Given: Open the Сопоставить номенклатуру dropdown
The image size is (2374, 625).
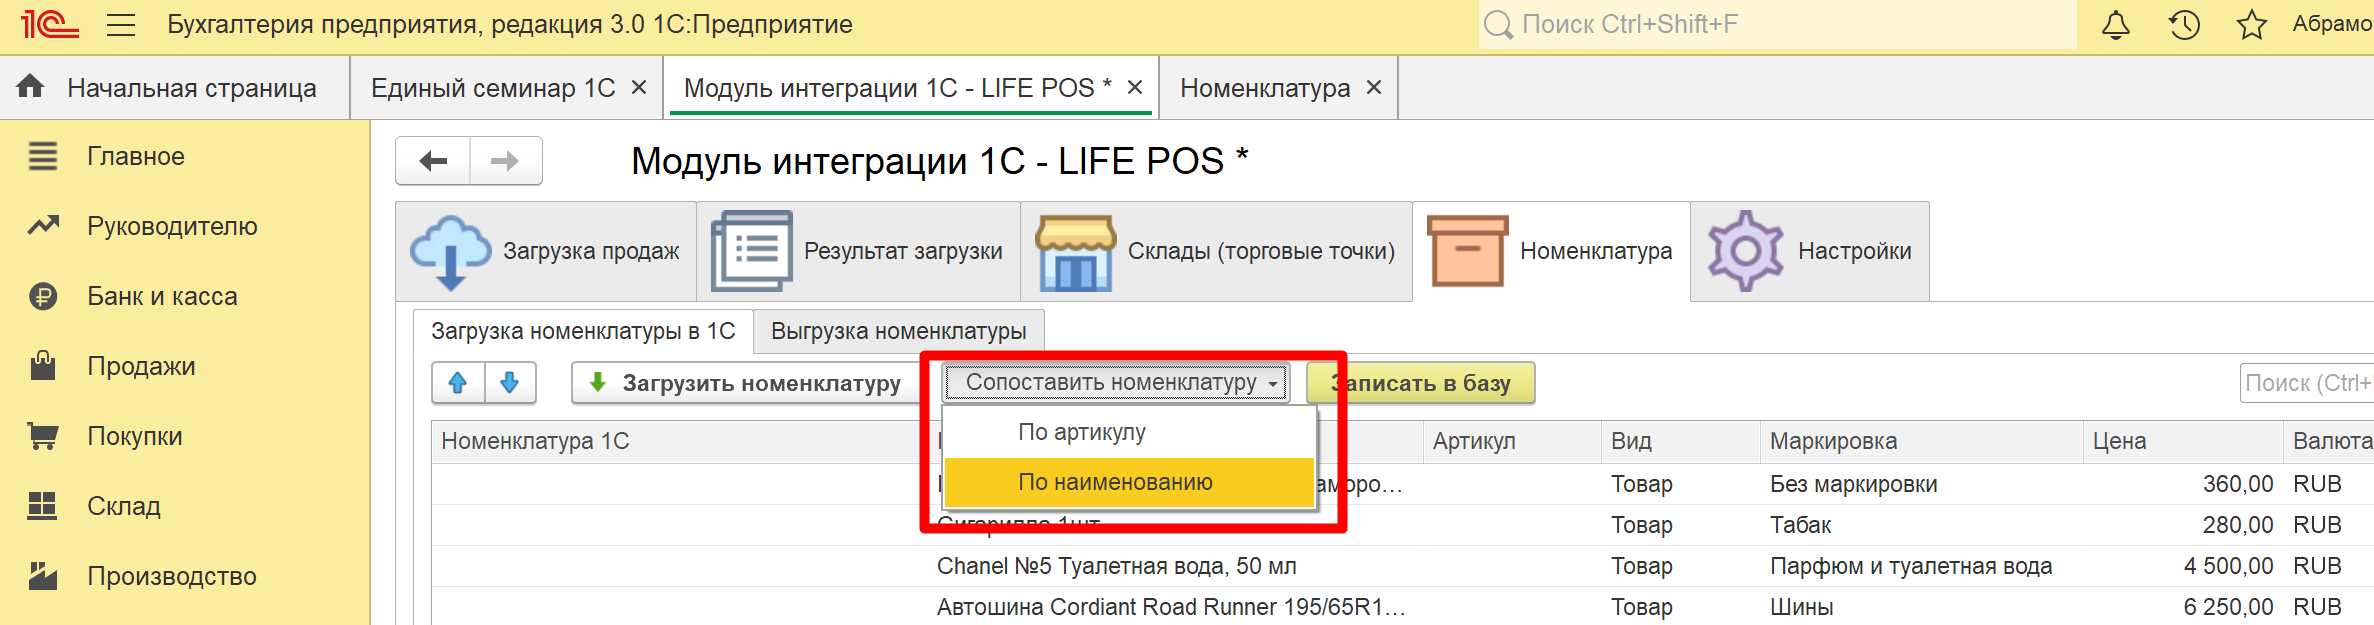Looking at the screenshot, I should point(1116,383).
